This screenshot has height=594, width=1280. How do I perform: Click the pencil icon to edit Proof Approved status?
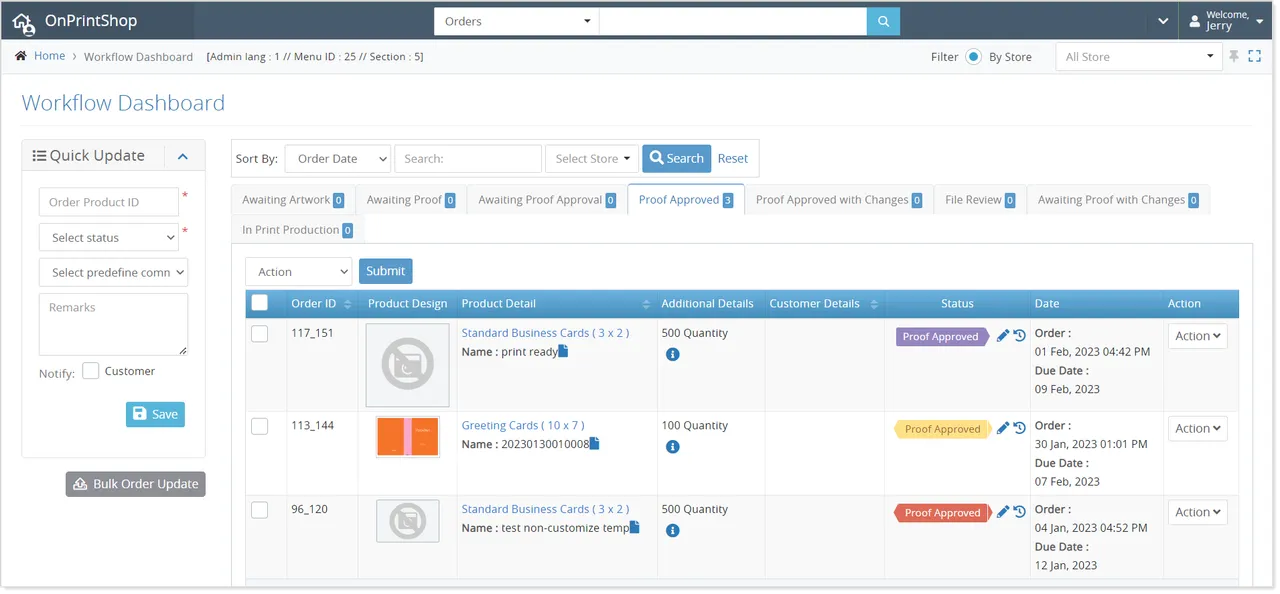click(x=1002, y=336)
